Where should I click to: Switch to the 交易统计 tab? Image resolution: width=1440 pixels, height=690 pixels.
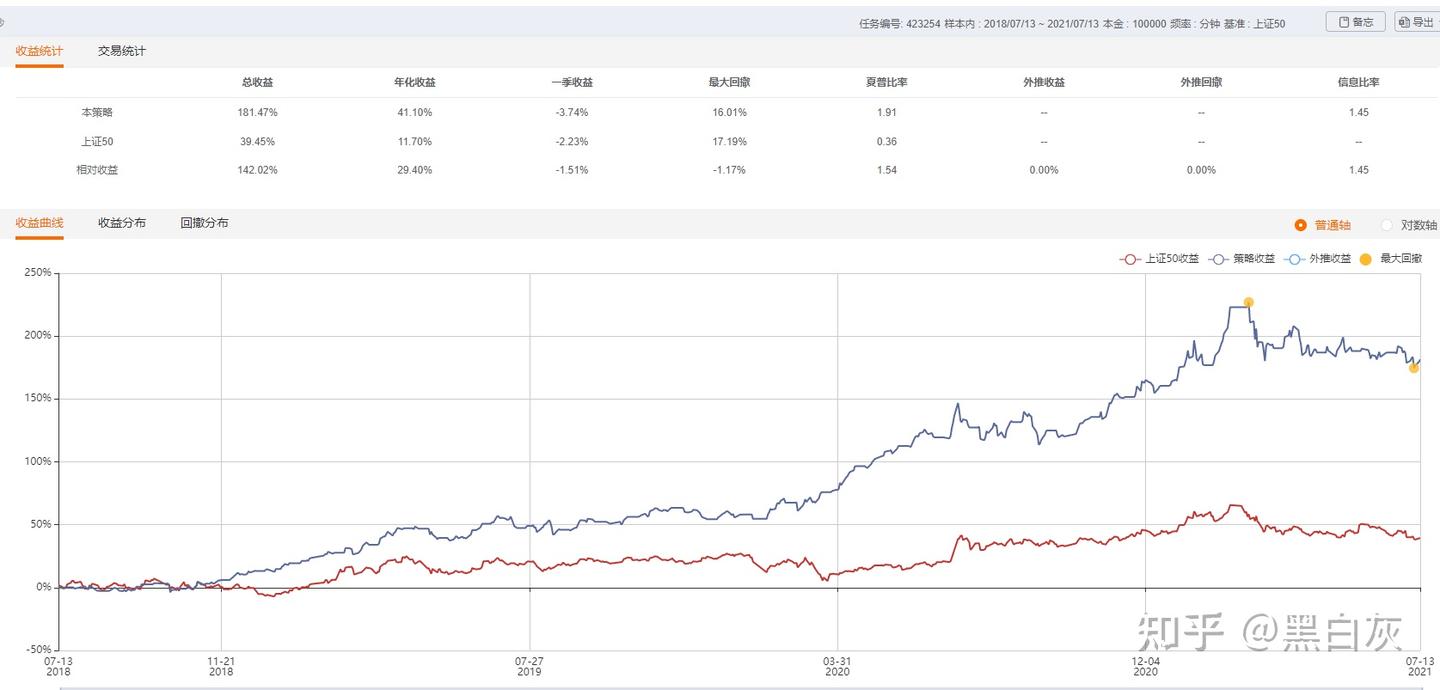coord(122,51)
